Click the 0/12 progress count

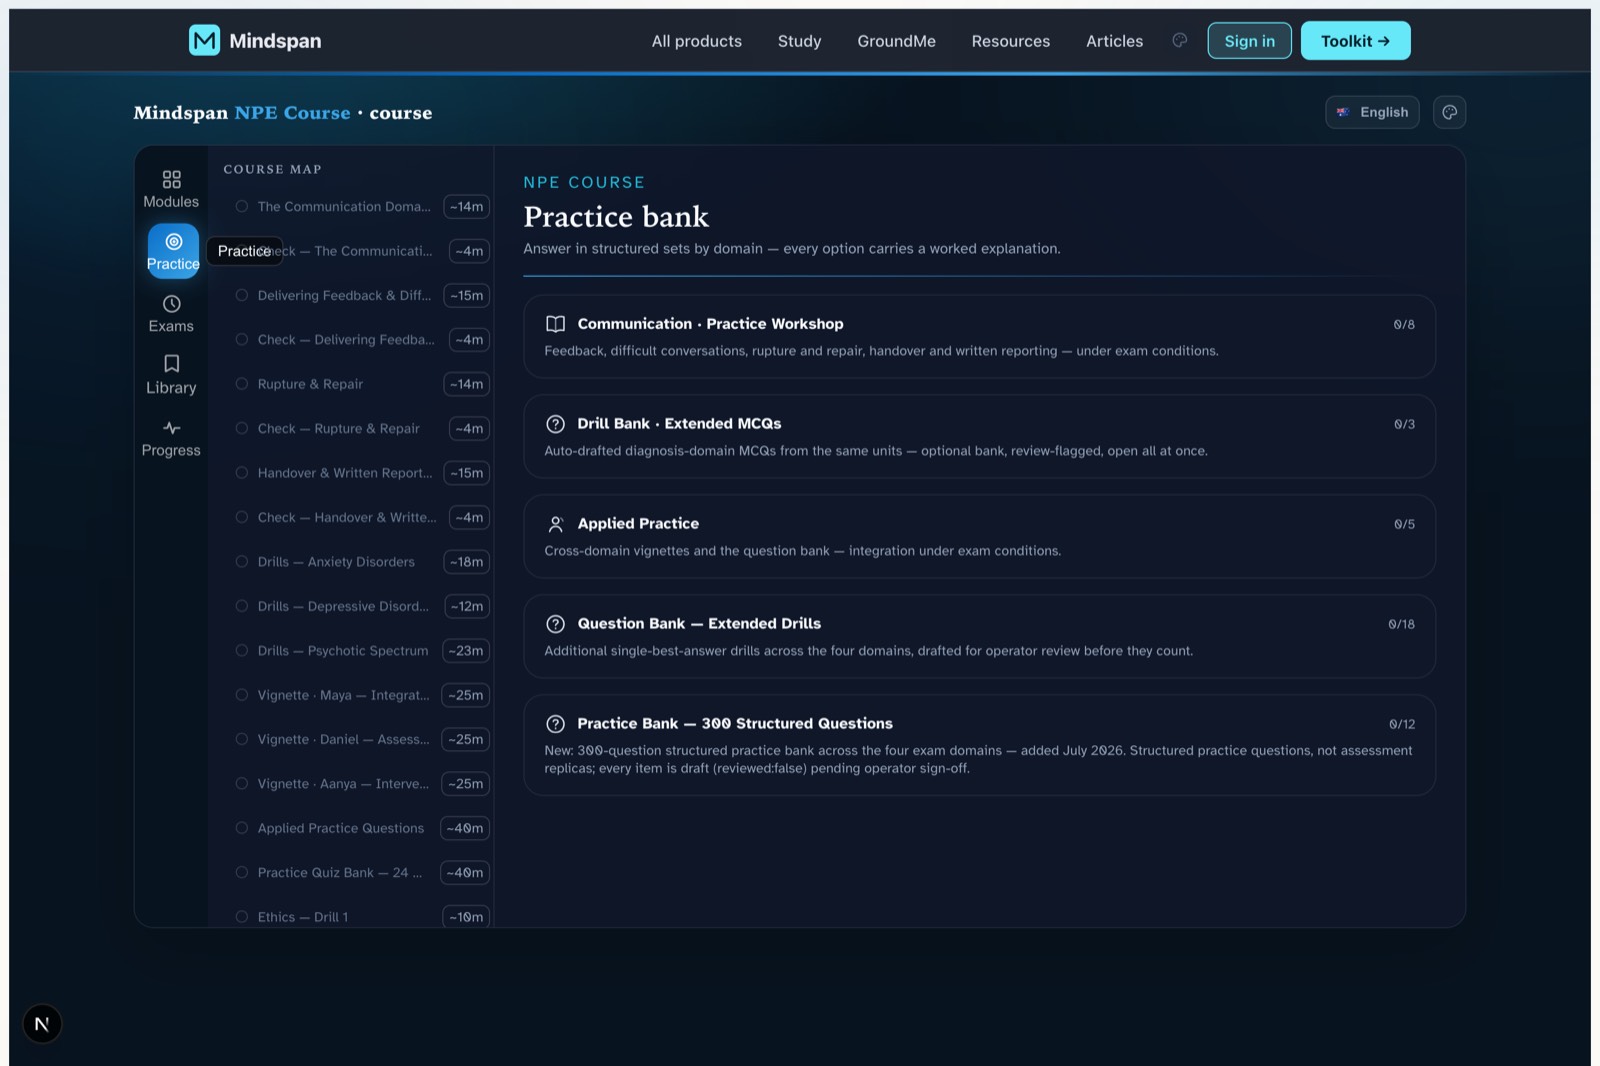coord(1401,724)
